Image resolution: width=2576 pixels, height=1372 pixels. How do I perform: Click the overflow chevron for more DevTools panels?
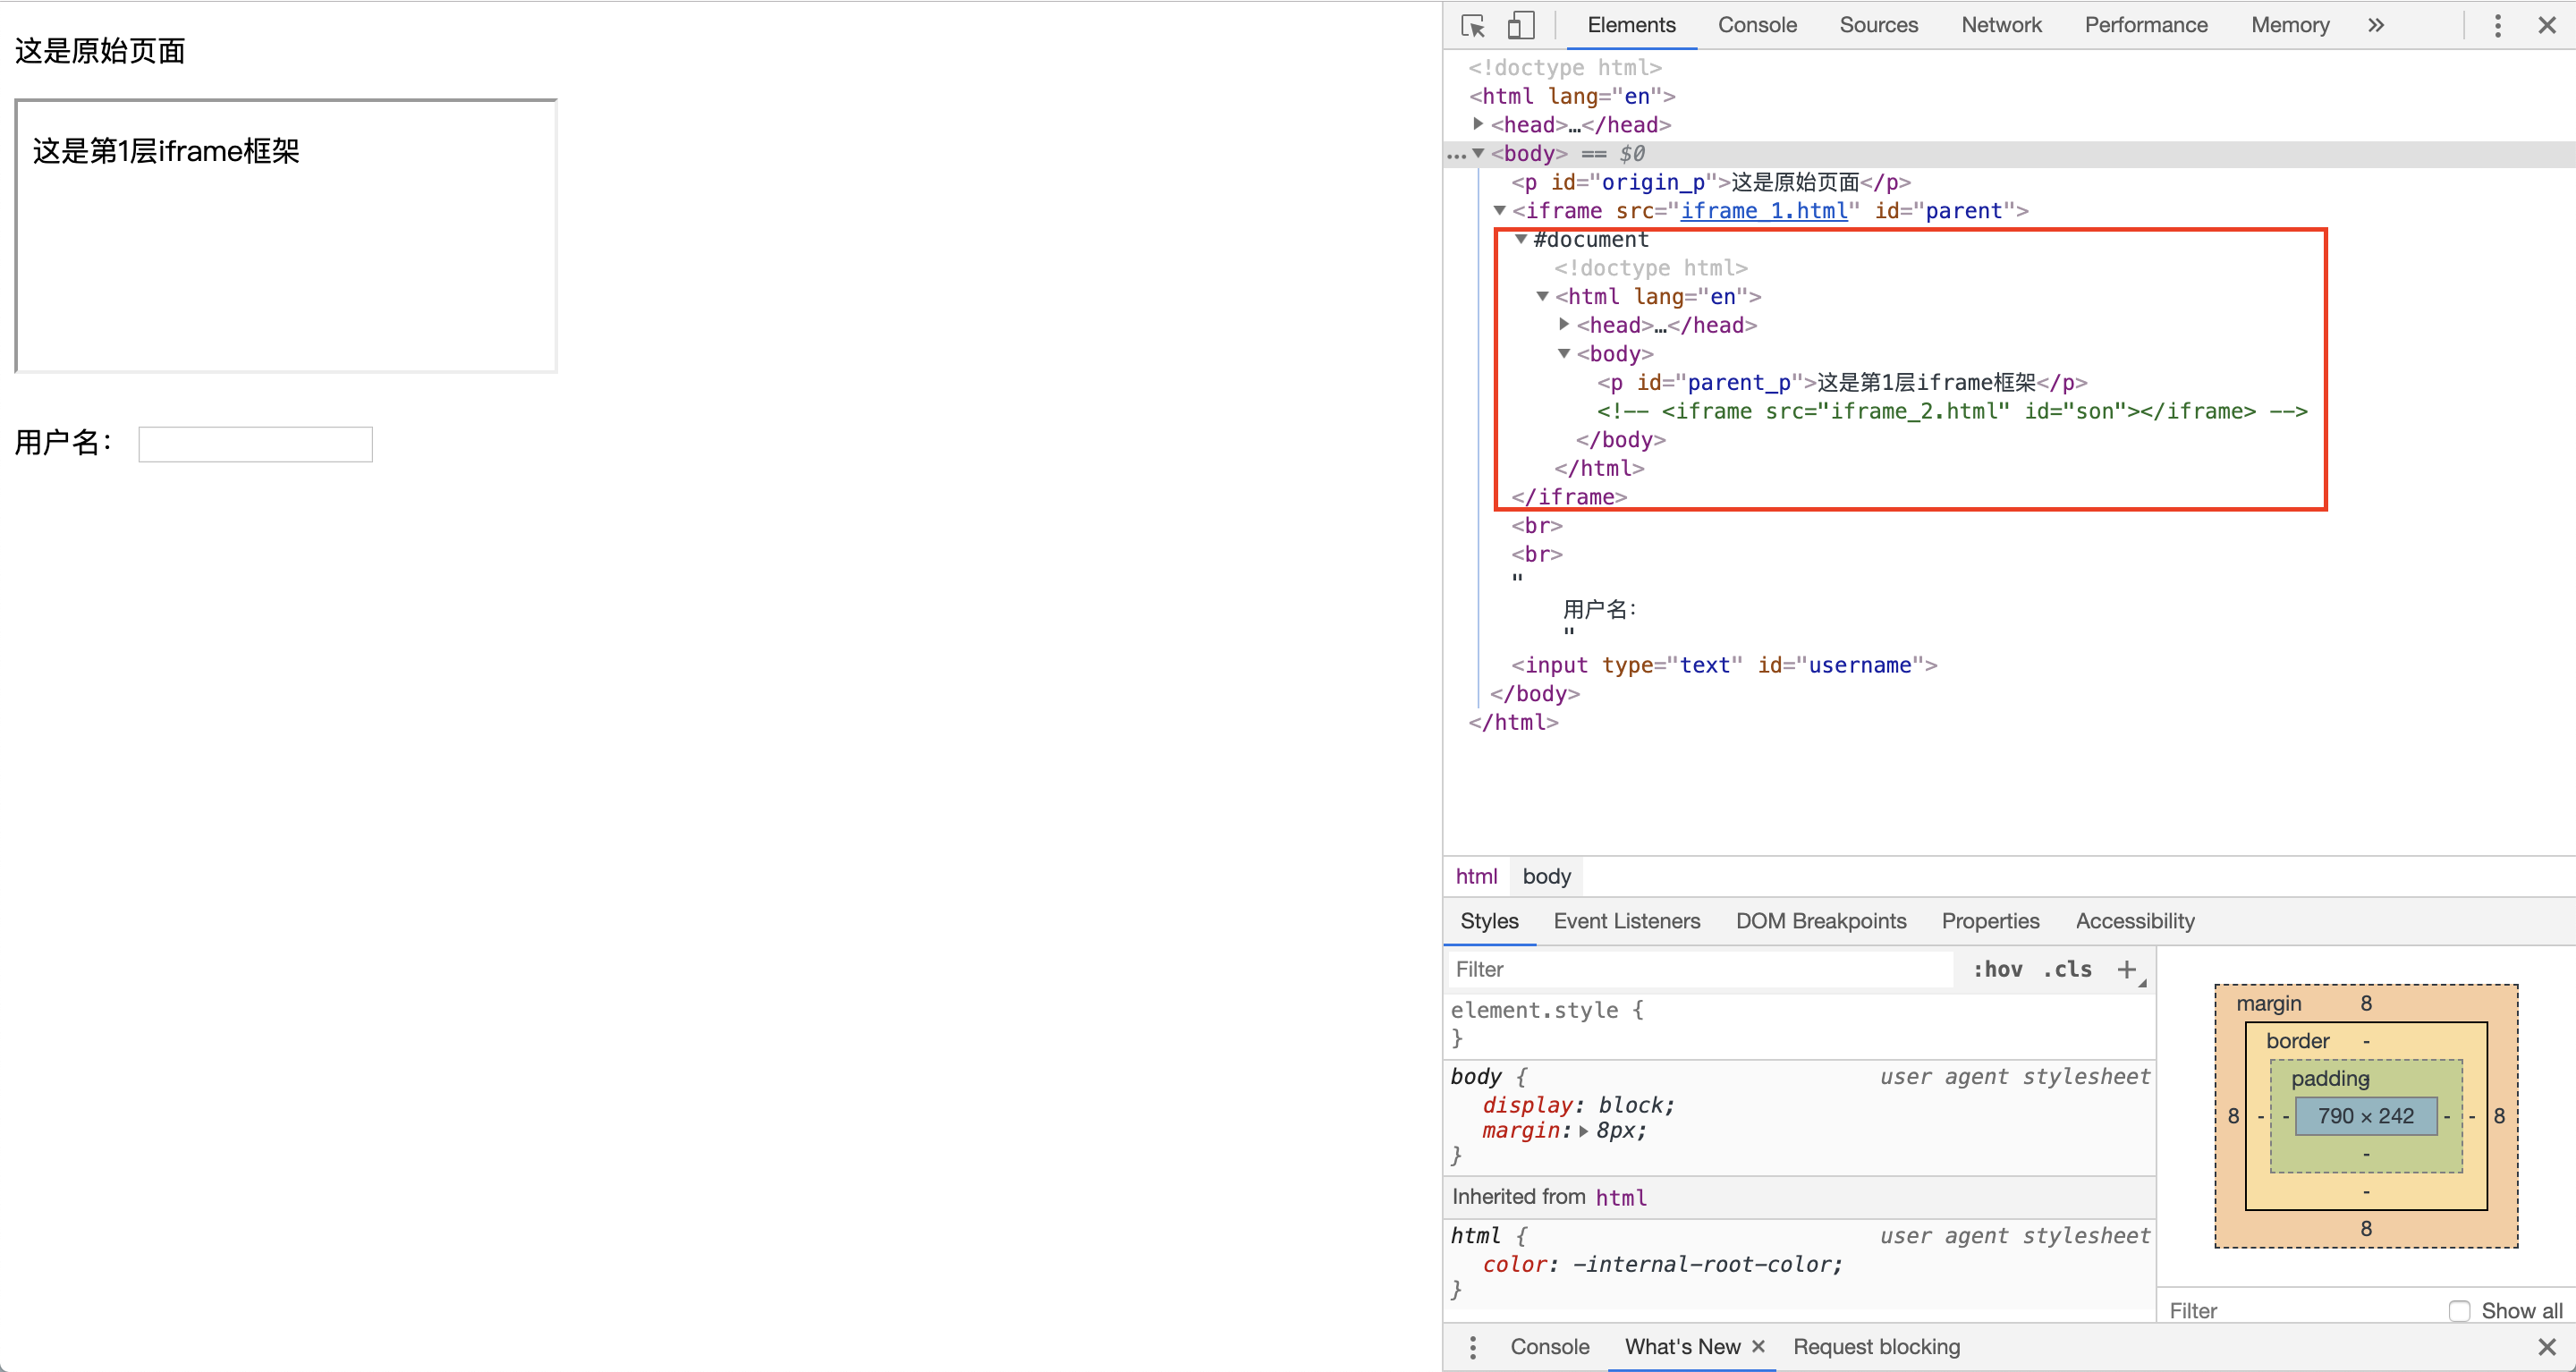point(2376,25)
